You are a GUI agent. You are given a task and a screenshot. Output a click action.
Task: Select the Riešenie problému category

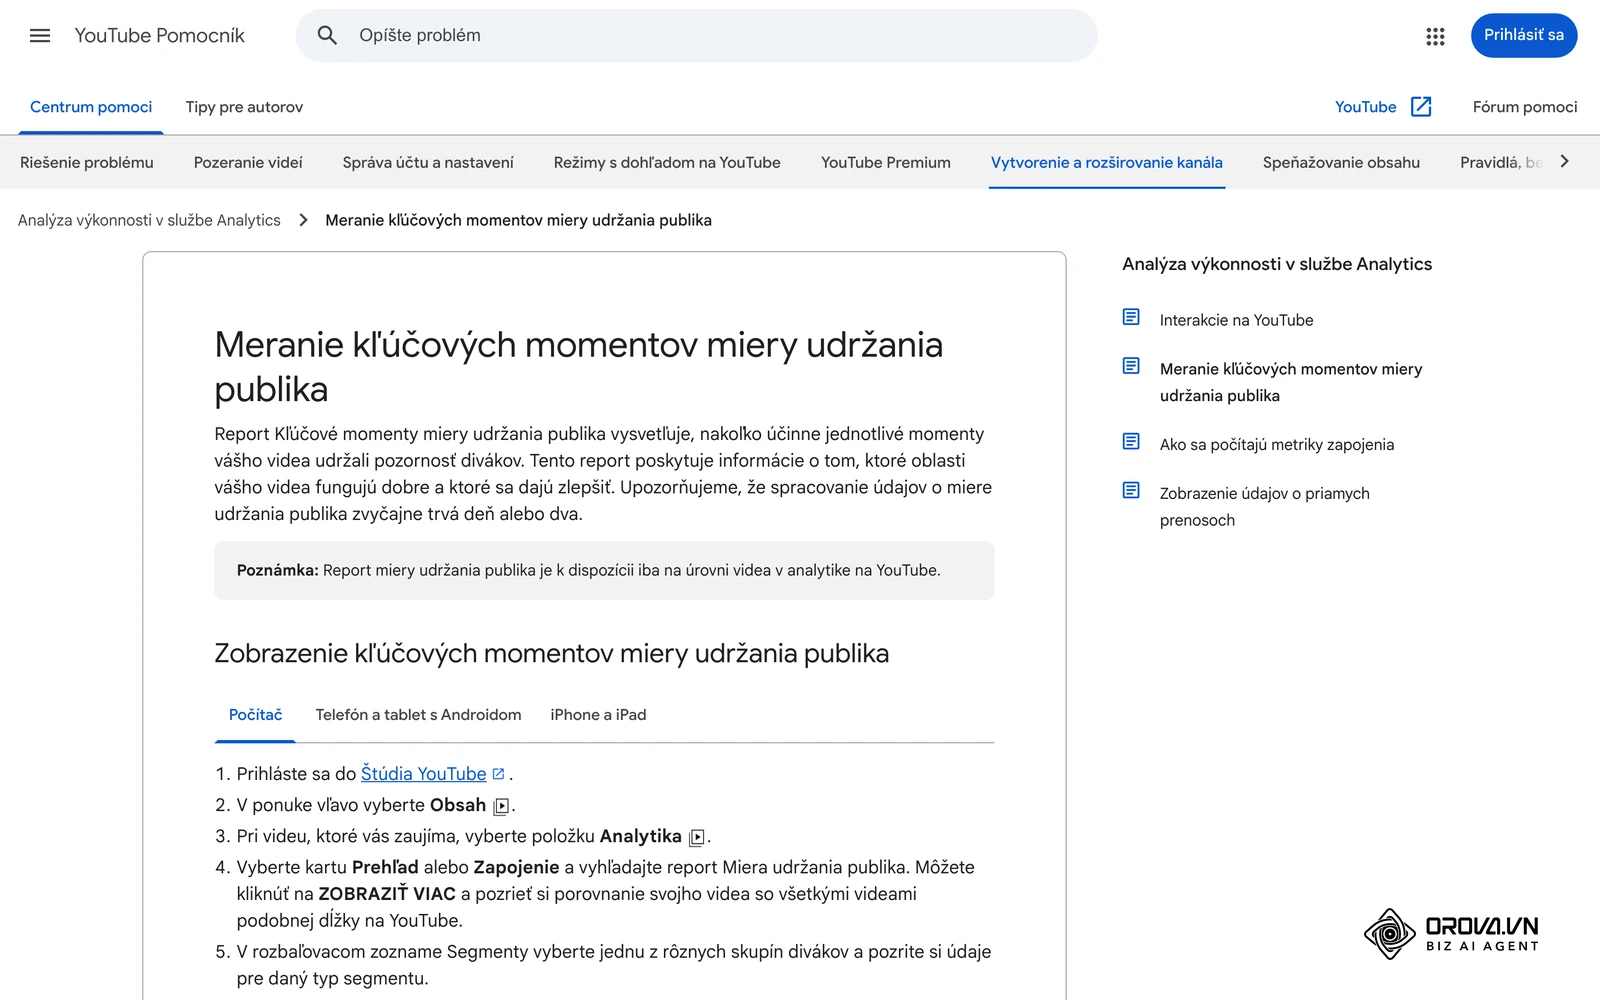coord(87,162)
